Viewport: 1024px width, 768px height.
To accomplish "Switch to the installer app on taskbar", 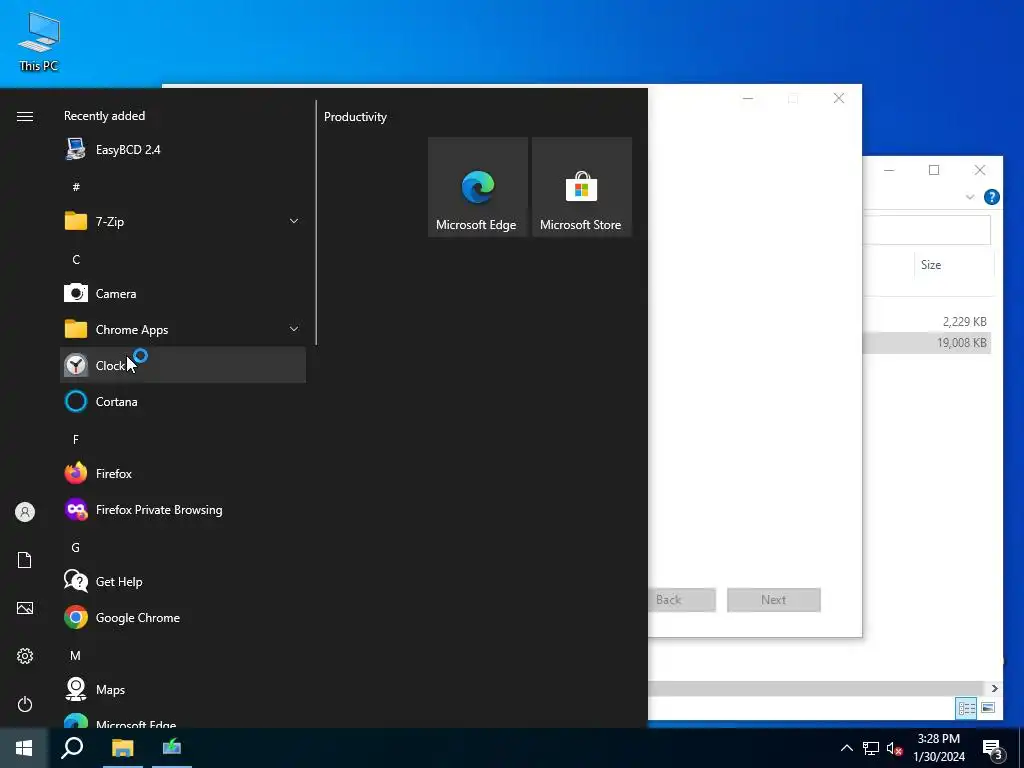I will click(172, 748).
